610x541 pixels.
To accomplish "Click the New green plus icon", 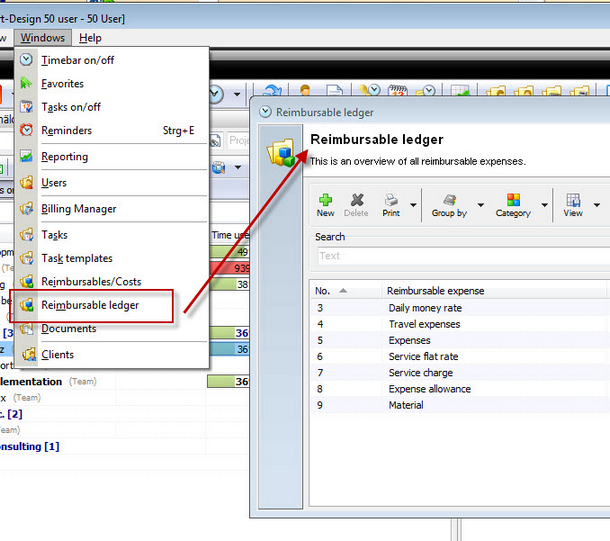I will (325, 200).
